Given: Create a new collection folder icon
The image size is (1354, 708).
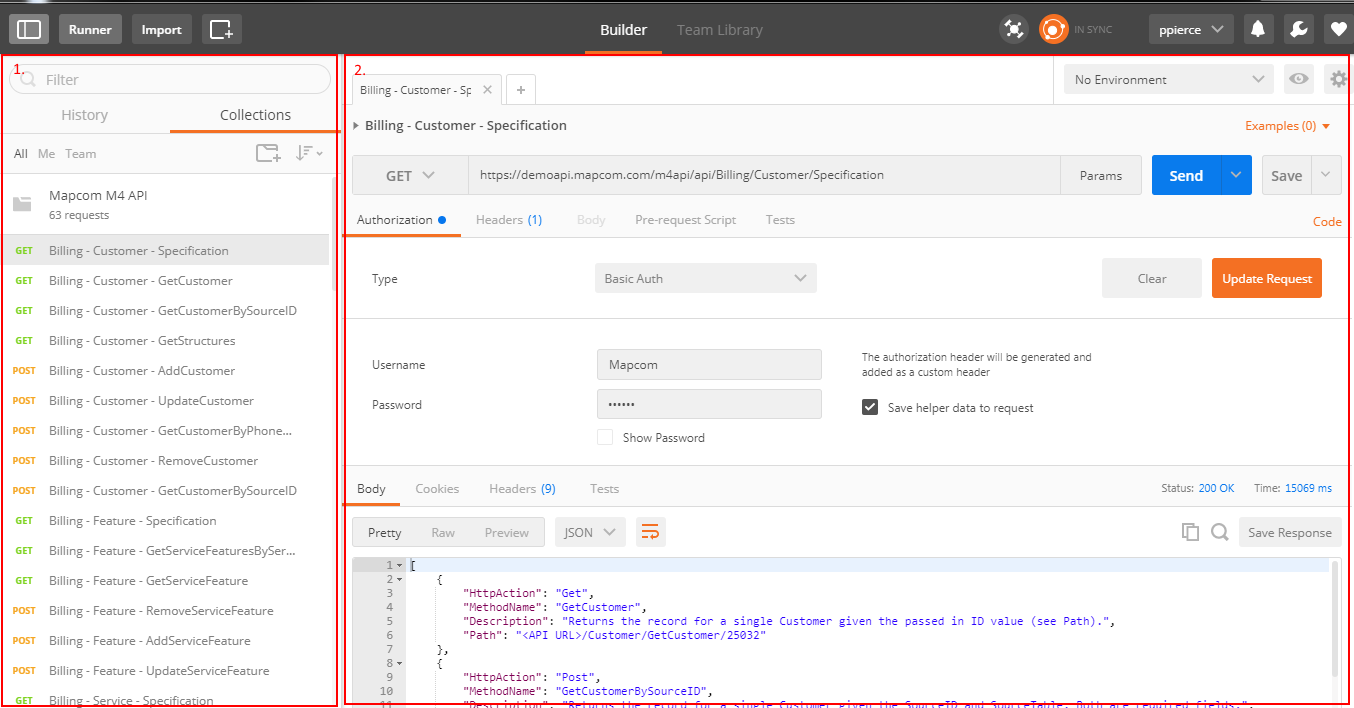Looking at the screenshot, I should point(267,154).
